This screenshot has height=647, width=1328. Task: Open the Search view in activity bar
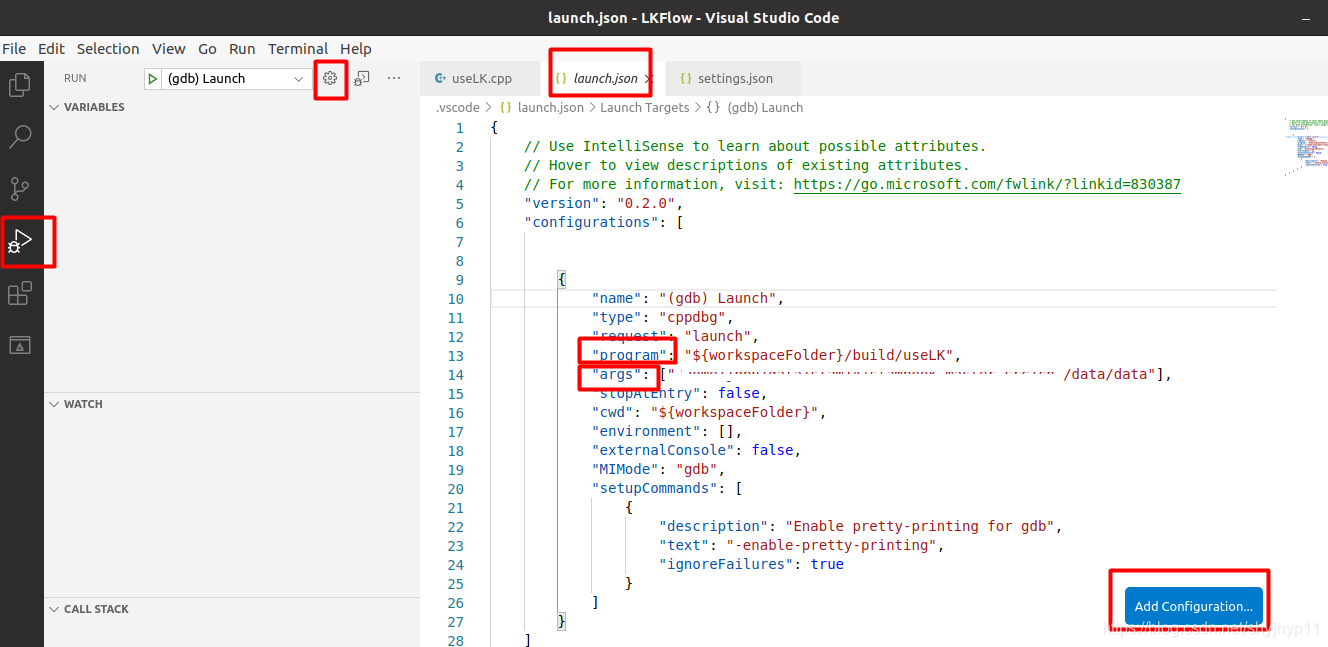point(20,137)
